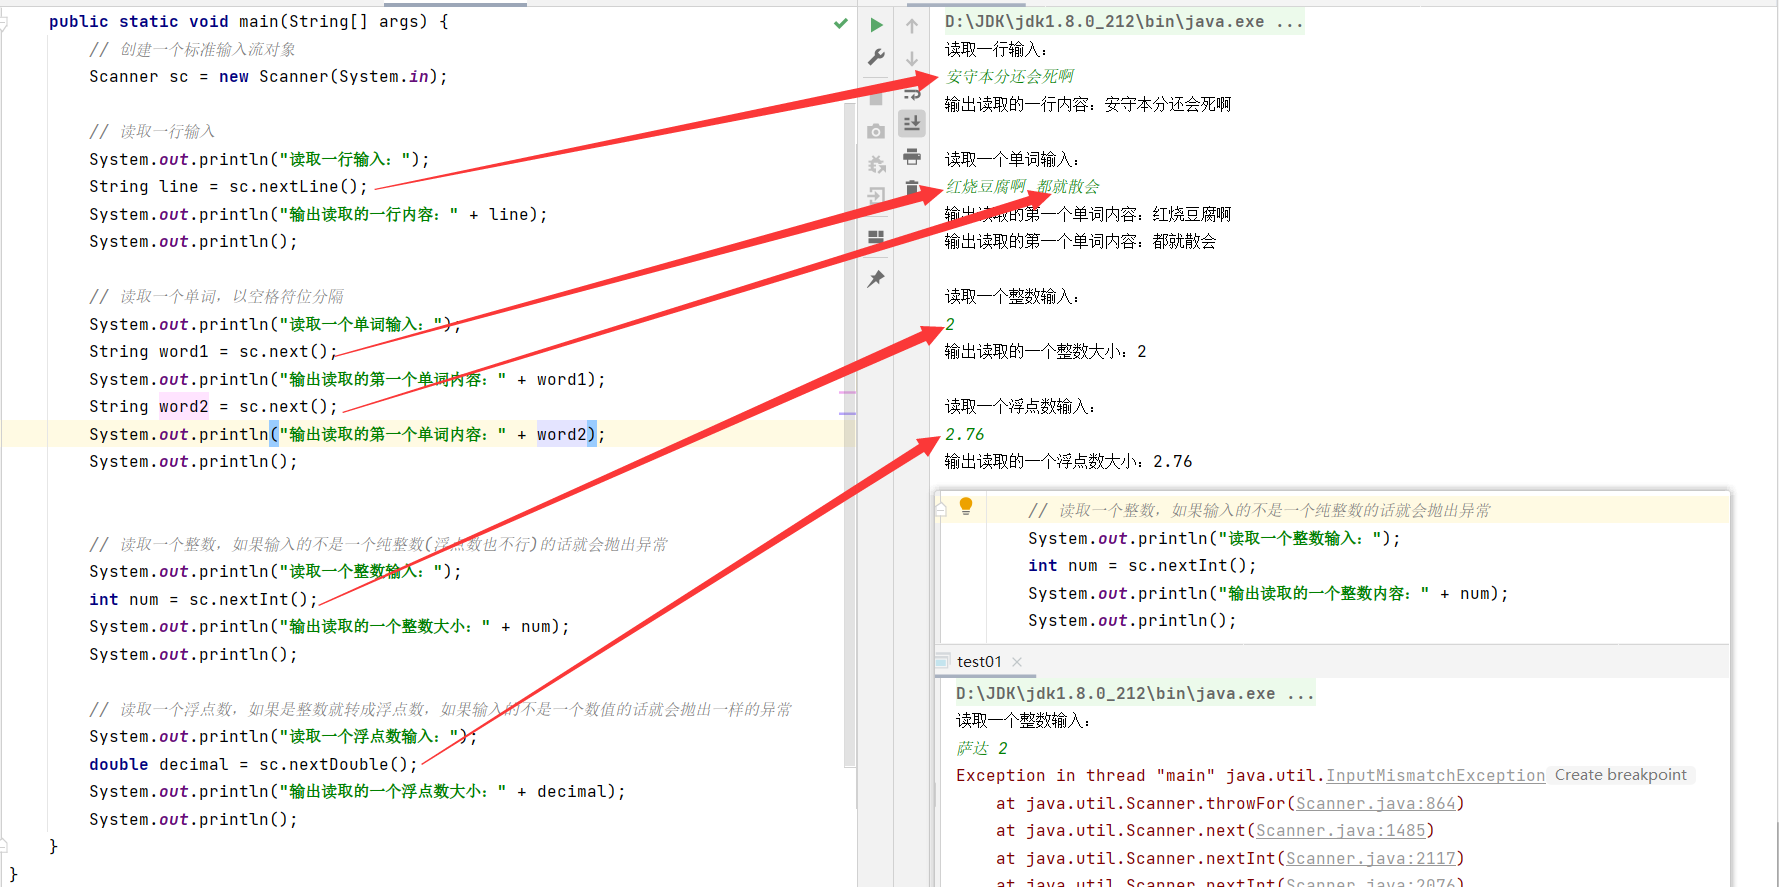Close the test01 run tab
The height and width of the screenshot is (887, 1779).
pyautogui.click(x=1017, y=662)
